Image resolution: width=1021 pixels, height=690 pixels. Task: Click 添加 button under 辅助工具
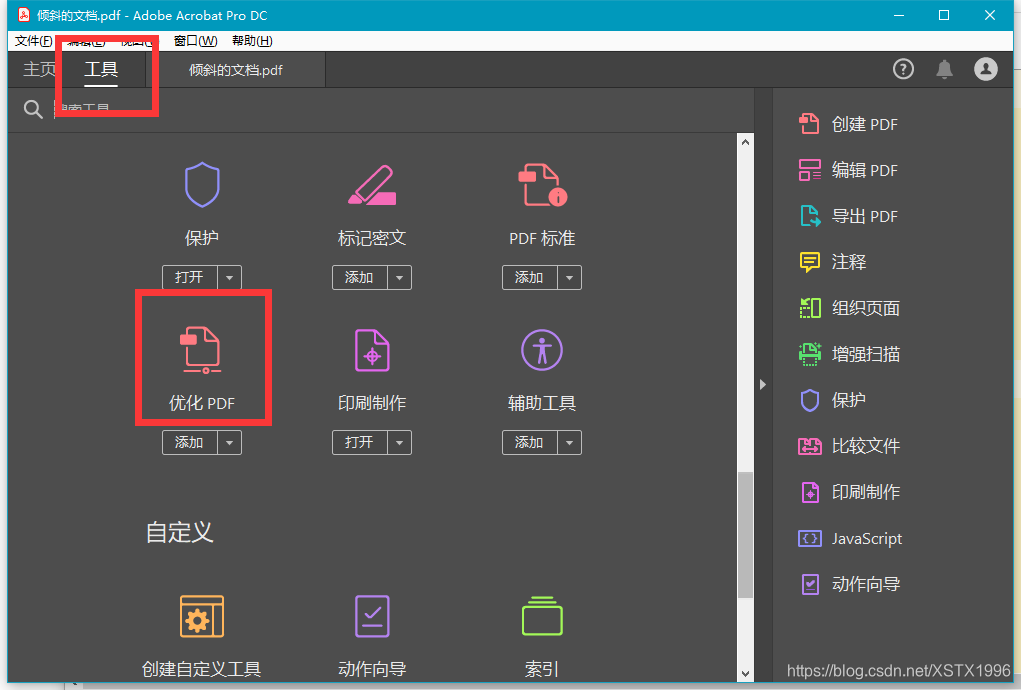pos(529,443)
